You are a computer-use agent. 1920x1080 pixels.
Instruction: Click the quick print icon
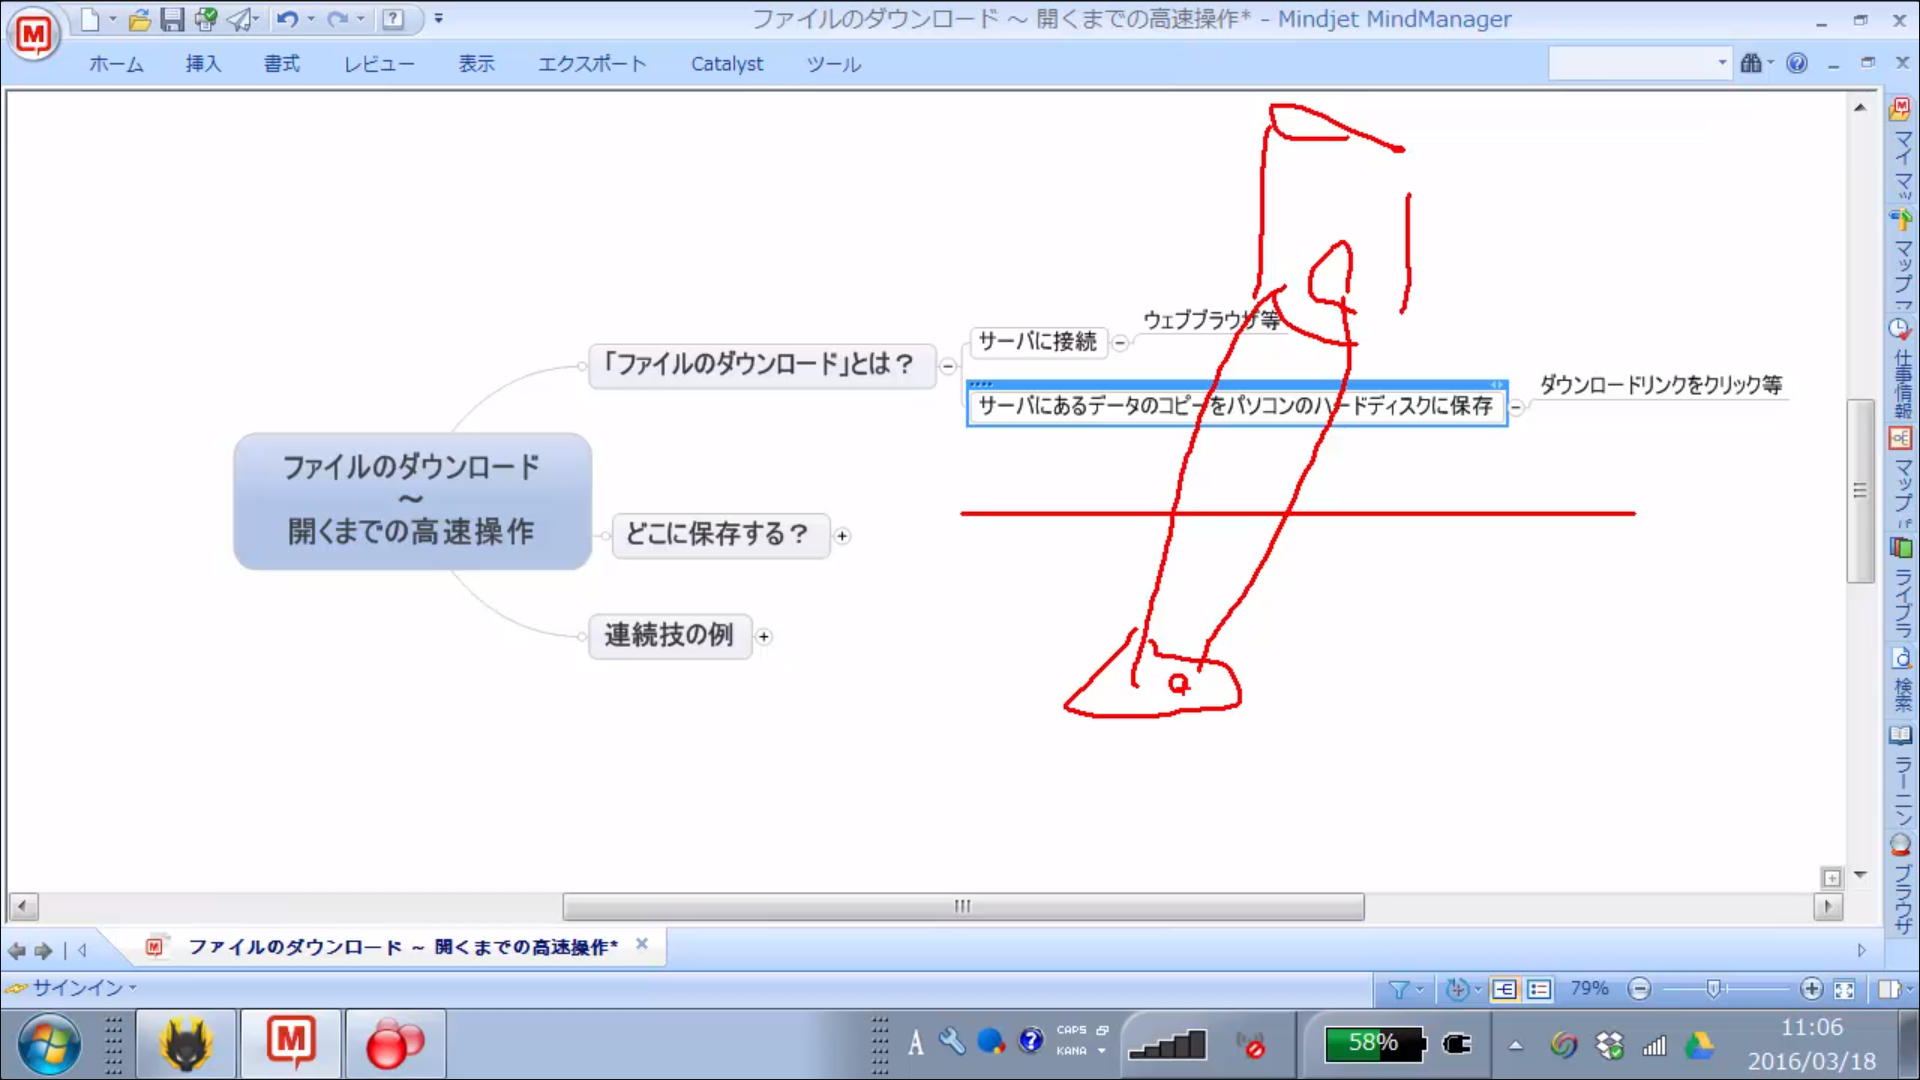click(206, 19)
